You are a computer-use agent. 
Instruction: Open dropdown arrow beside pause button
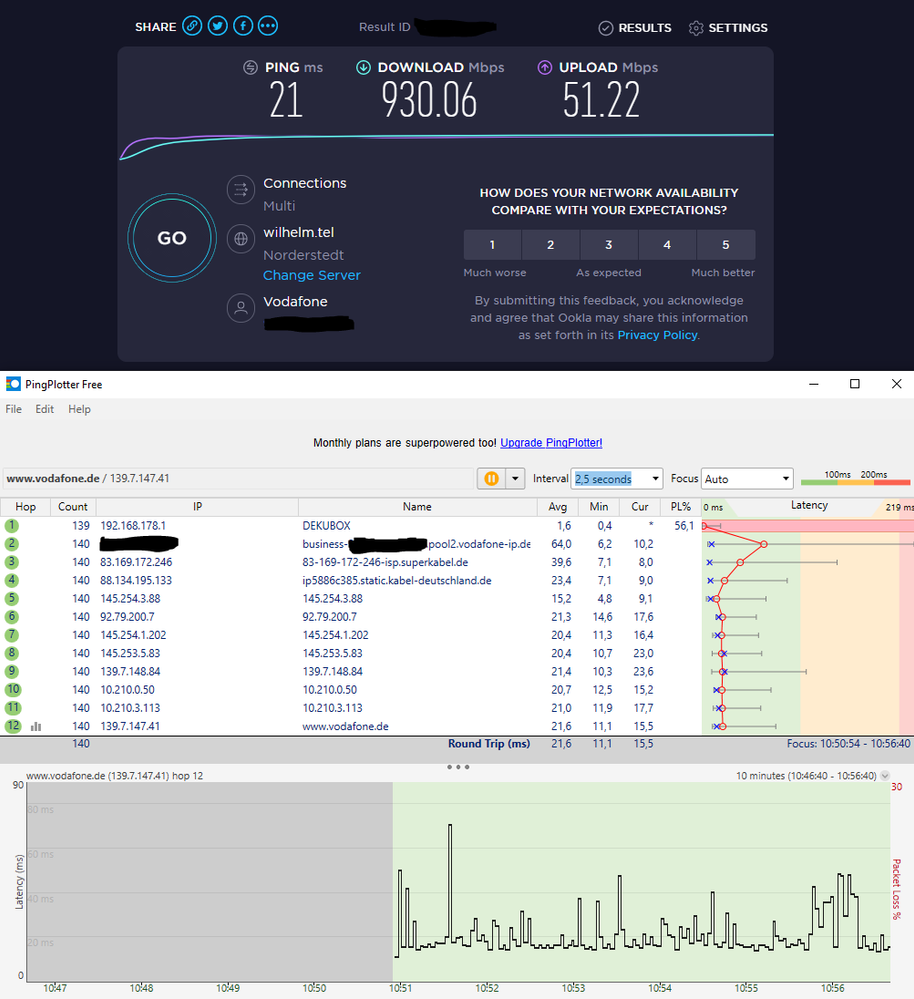pos(515,478)
